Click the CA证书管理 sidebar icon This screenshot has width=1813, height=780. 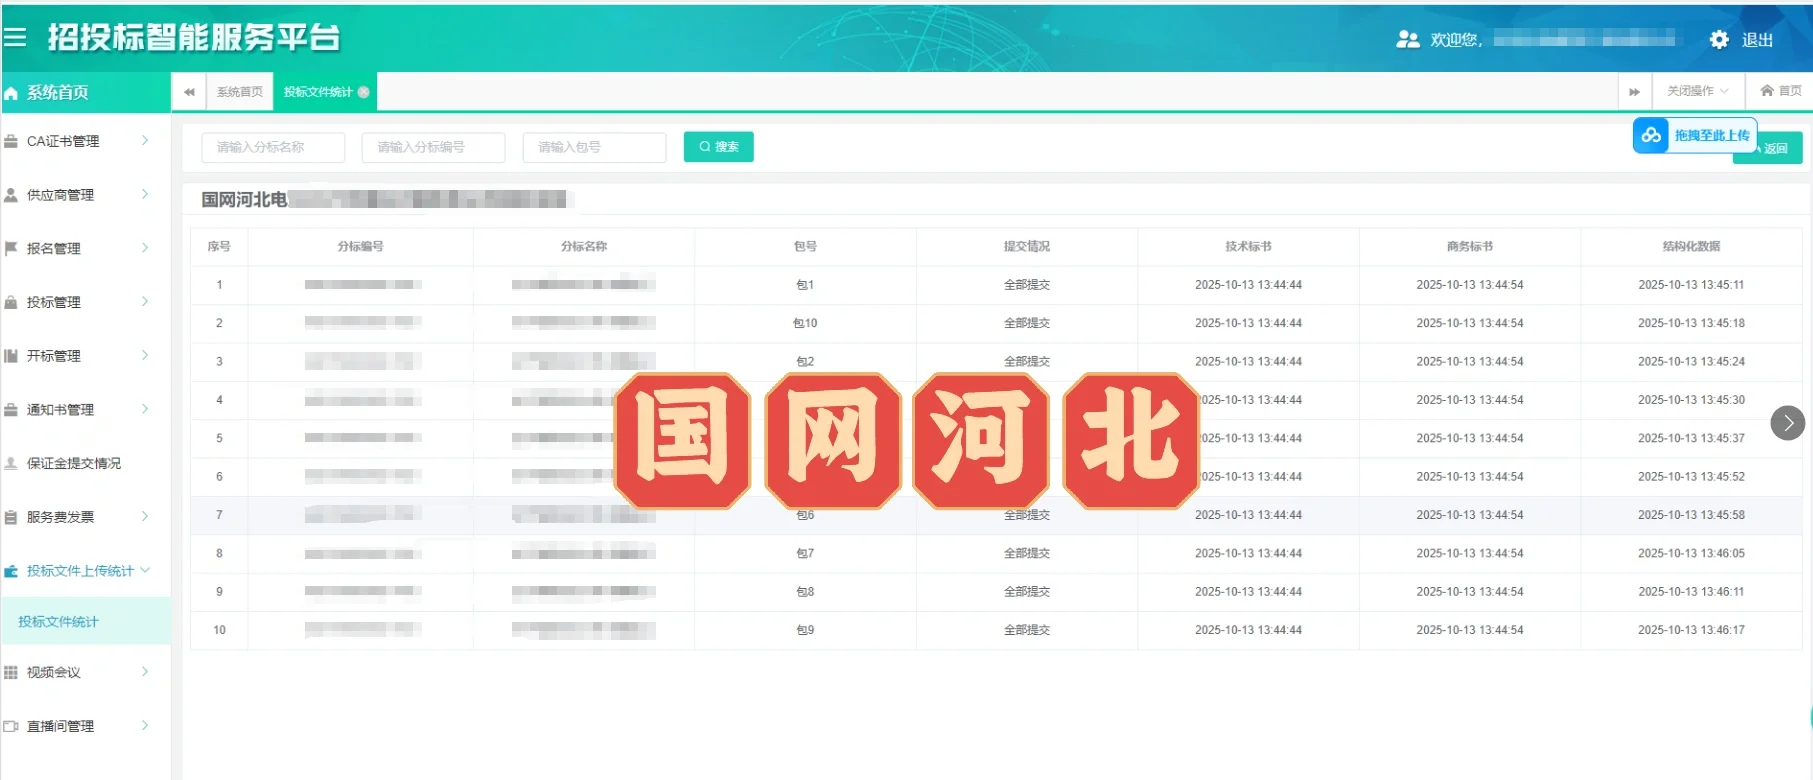point(11,142)
